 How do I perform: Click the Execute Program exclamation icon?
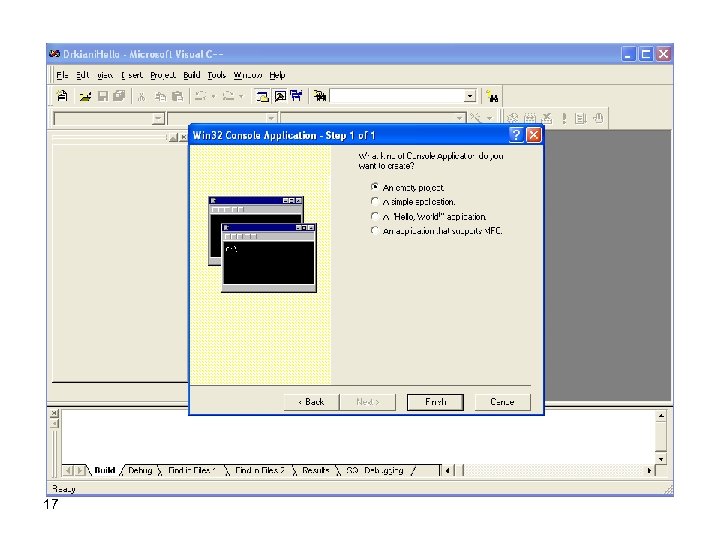tap(564, 118)
